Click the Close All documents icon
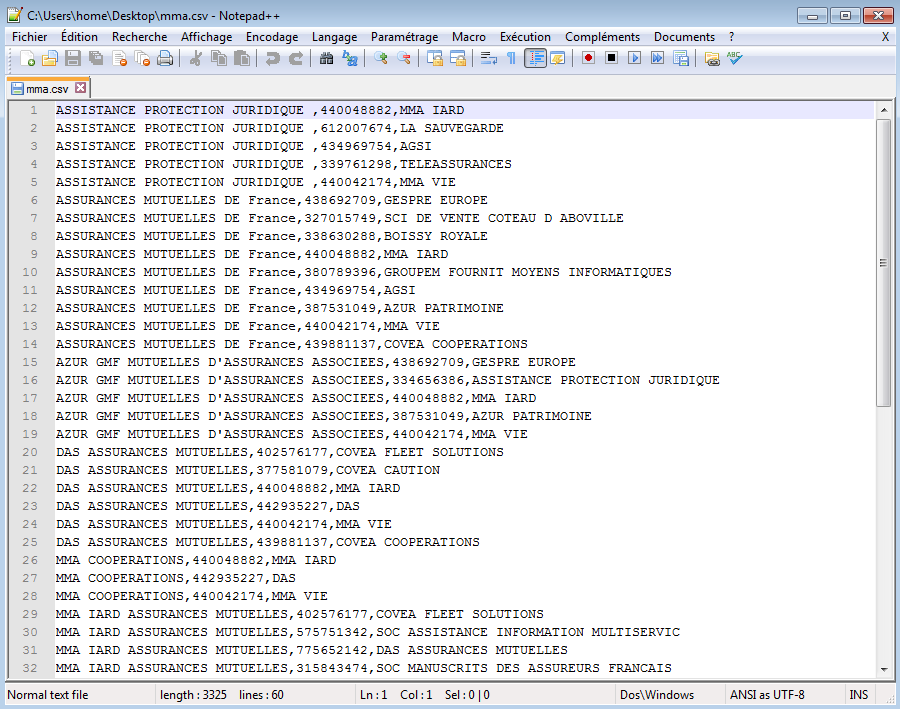 coord(142,59)
